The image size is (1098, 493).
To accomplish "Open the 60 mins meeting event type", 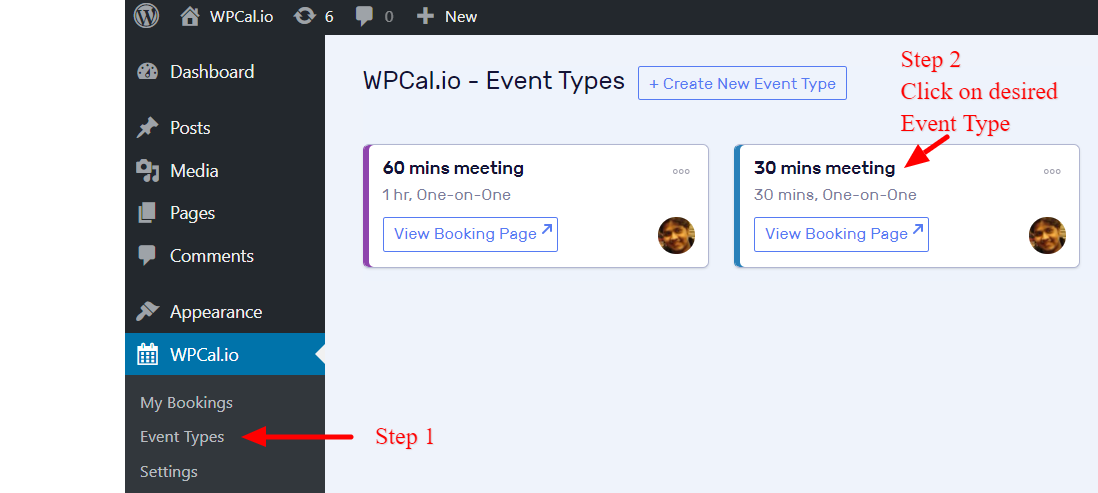I will click(453, 168).
